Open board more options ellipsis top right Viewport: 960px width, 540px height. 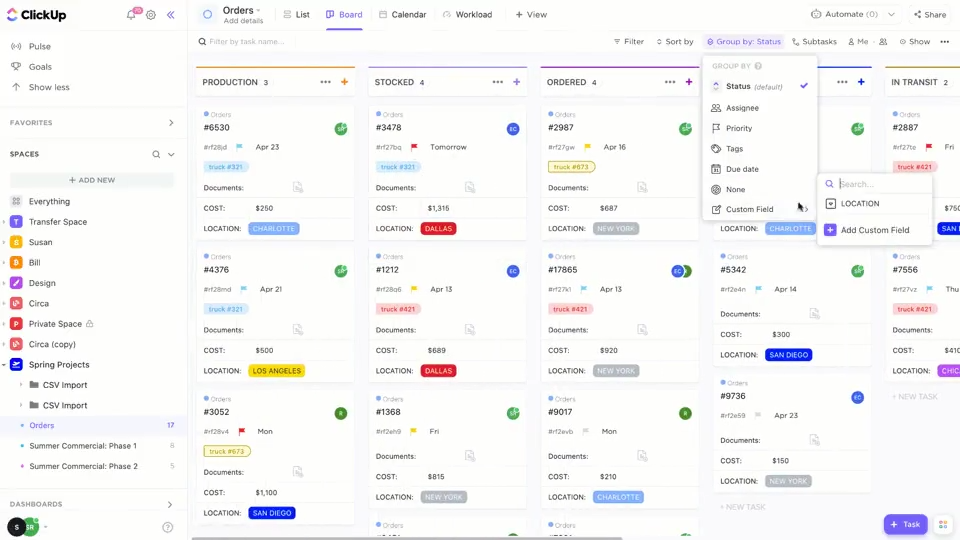pos(945,42)
